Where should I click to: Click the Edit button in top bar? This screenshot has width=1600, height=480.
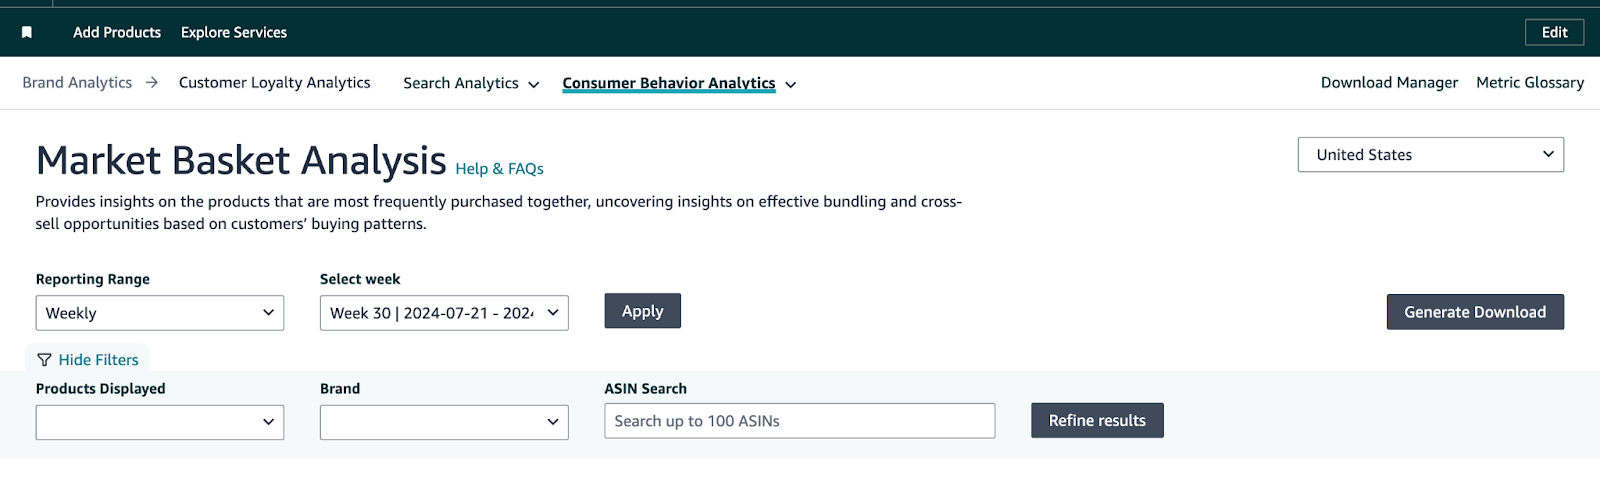pos(1555,32)
